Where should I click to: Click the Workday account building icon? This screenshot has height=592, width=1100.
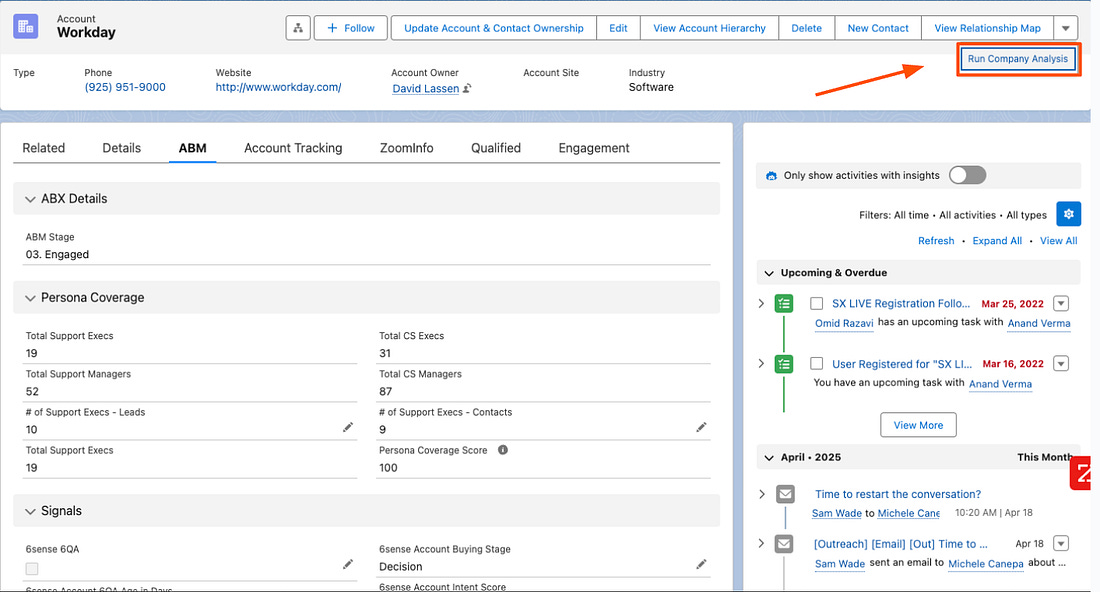[26, 27]
